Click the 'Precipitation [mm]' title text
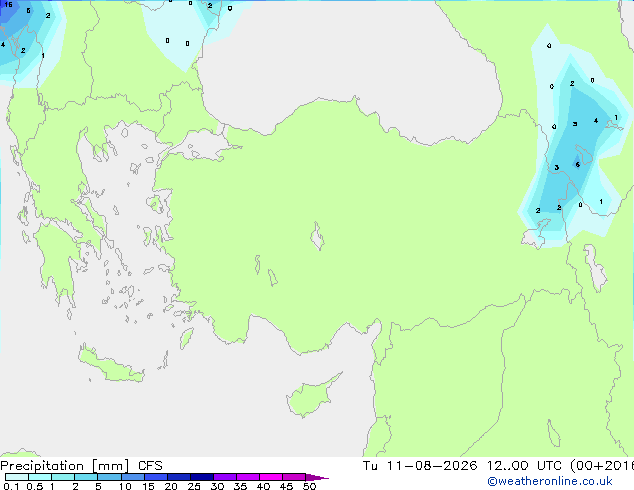Screen dimensions: 634x490 (65, 466)
